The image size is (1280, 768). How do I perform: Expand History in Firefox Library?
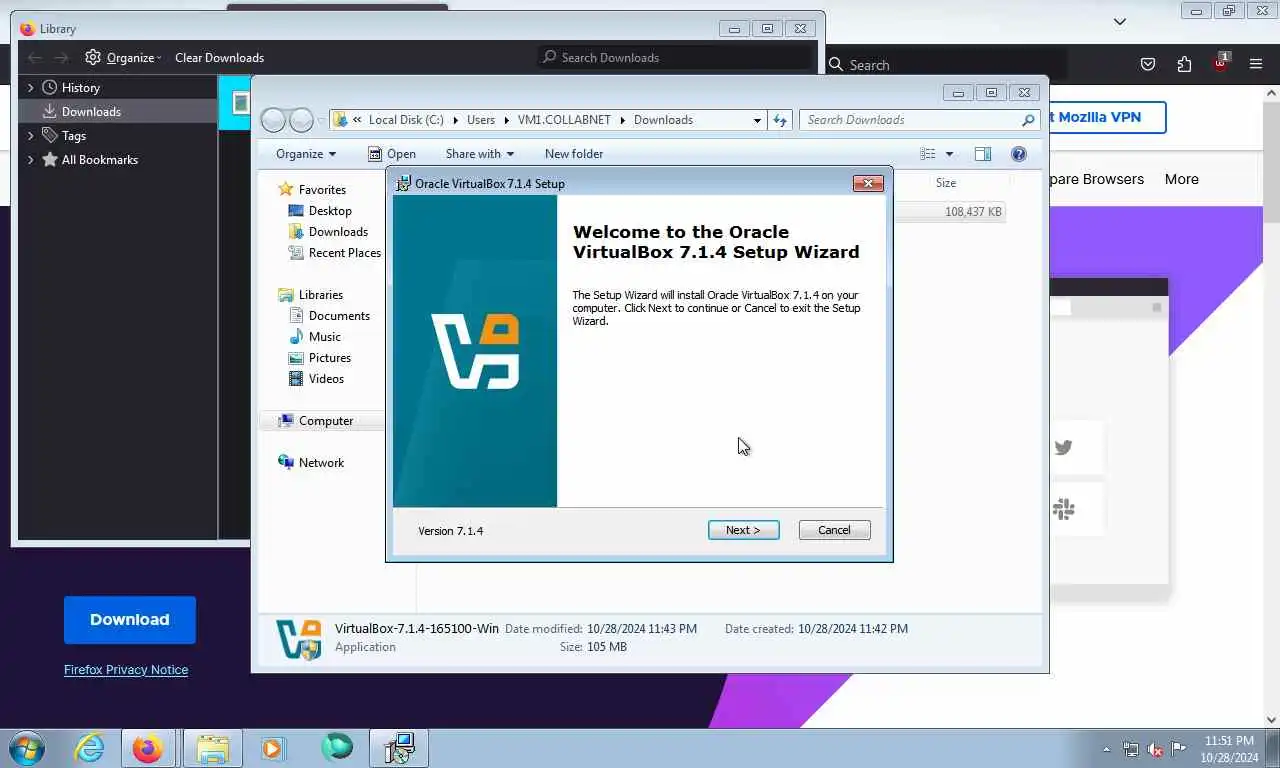[x=31, y=87]
